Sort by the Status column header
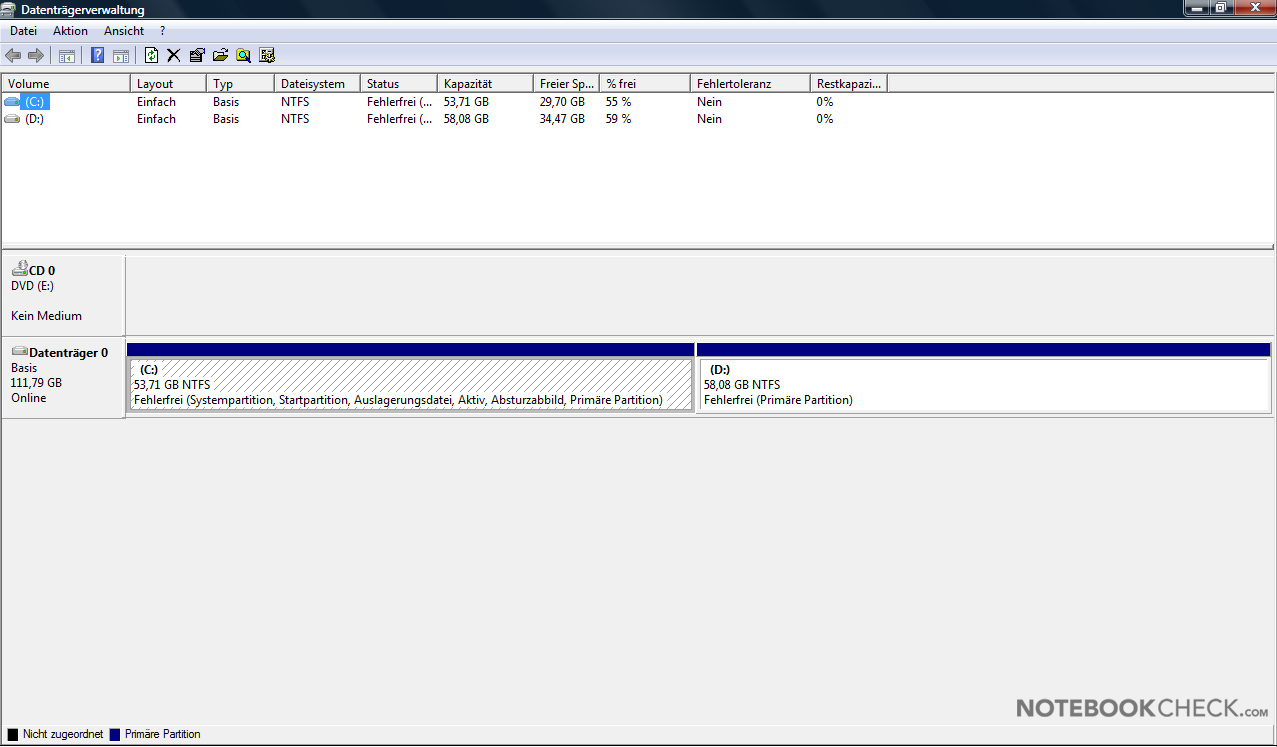This screenshot has width=1277, height=747. (x=399, y=84)
